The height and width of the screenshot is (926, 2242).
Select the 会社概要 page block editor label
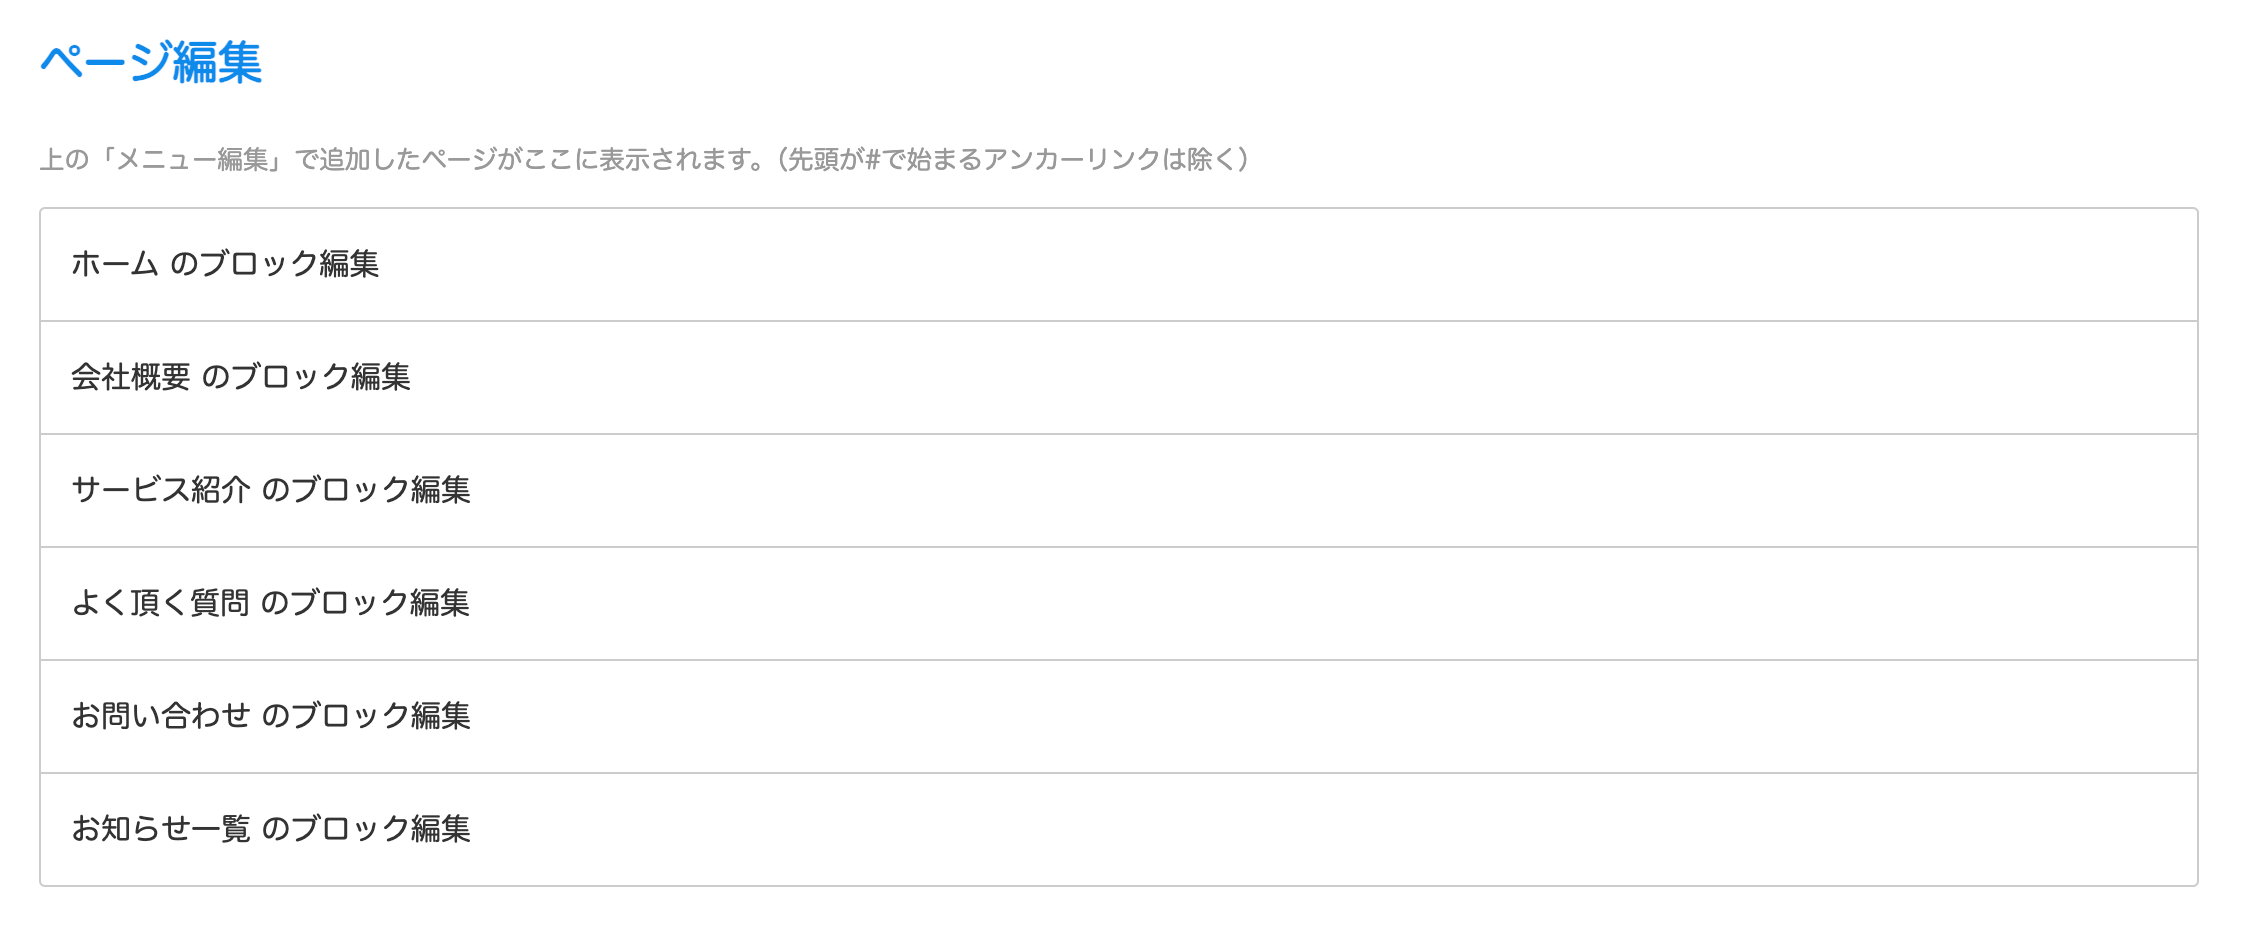241,377
